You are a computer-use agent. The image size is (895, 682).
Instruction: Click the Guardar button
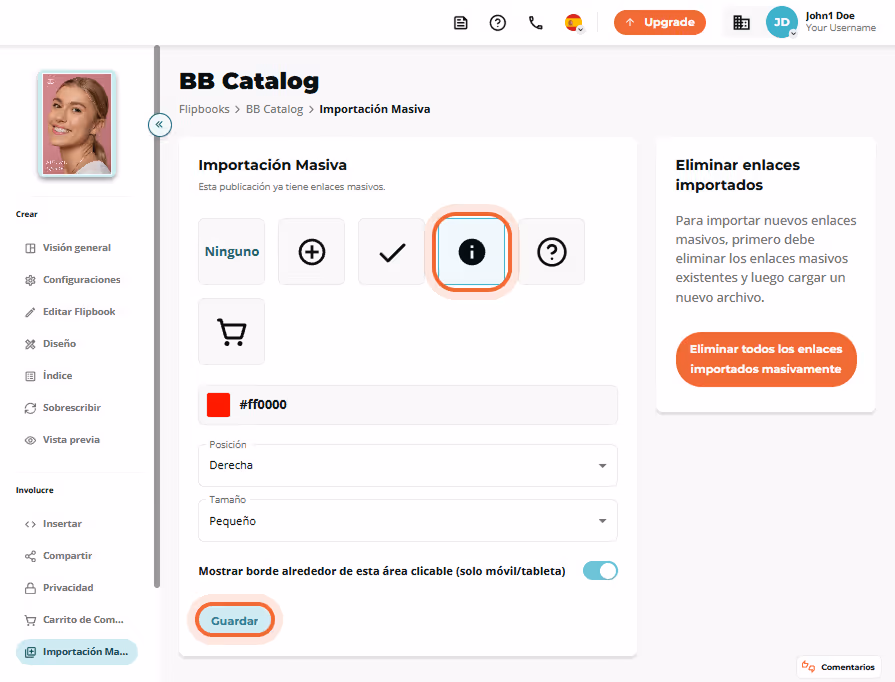[x=235, y=620]
